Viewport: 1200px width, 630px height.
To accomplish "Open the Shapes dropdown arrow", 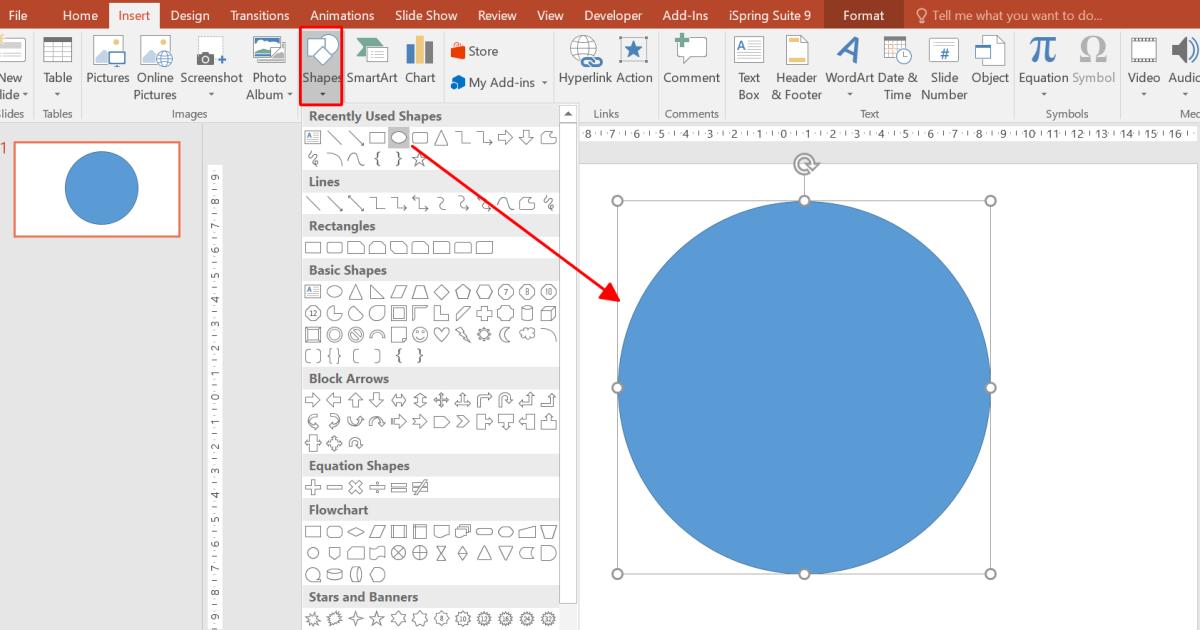I will [321, 94].
